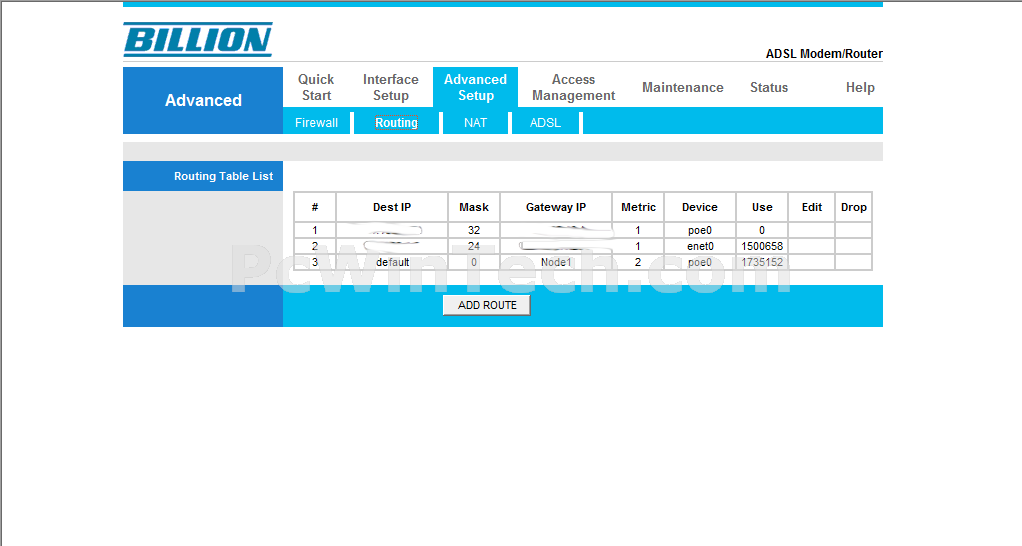Click the mask value 24
The width and height of the screenshot is (1022, 546).
pyautogui.click(x=474, y=246)
